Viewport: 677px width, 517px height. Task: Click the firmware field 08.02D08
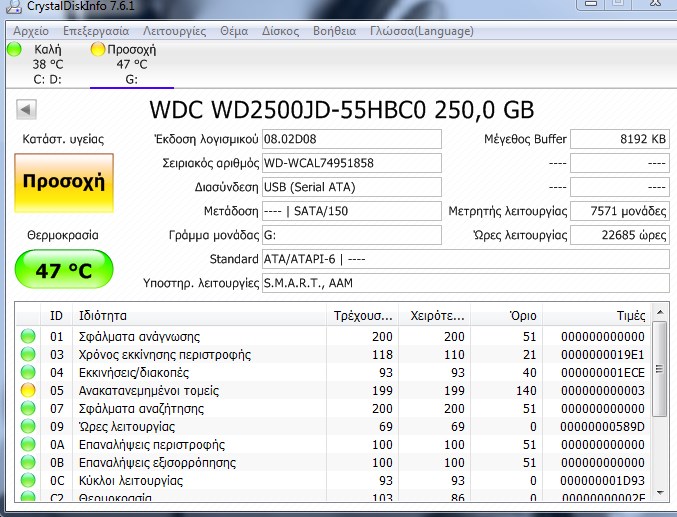click(351, 139)
